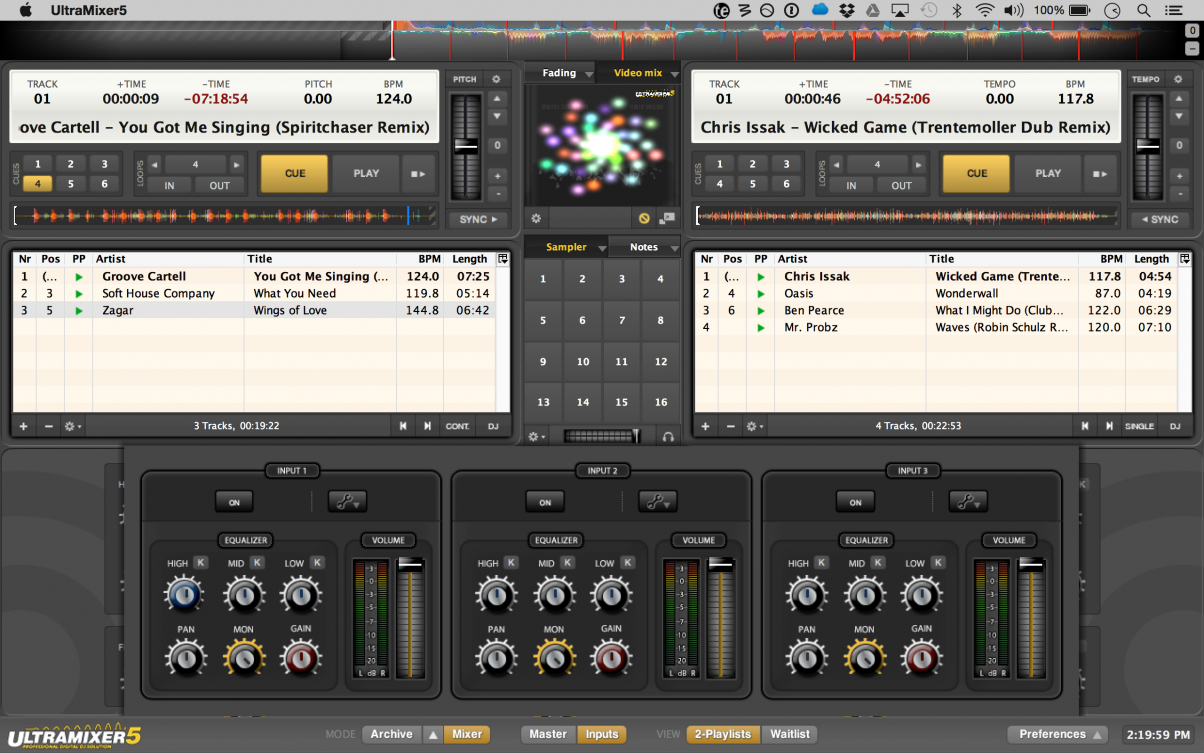This screenshot has height=753, width=1204.
Task: Open Input 2 wrench settings dropdown
Action: (x=657, y=502)
